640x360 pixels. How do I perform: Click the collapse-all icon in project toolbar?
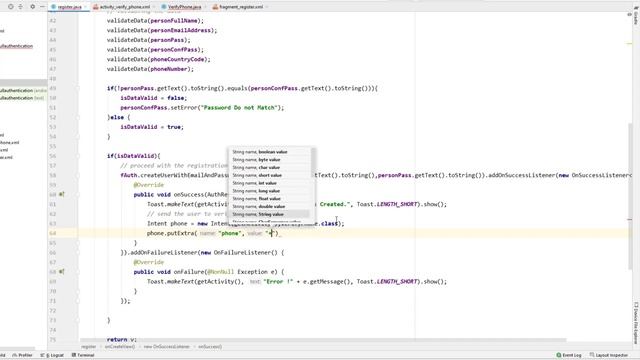[x=20, y=7]
